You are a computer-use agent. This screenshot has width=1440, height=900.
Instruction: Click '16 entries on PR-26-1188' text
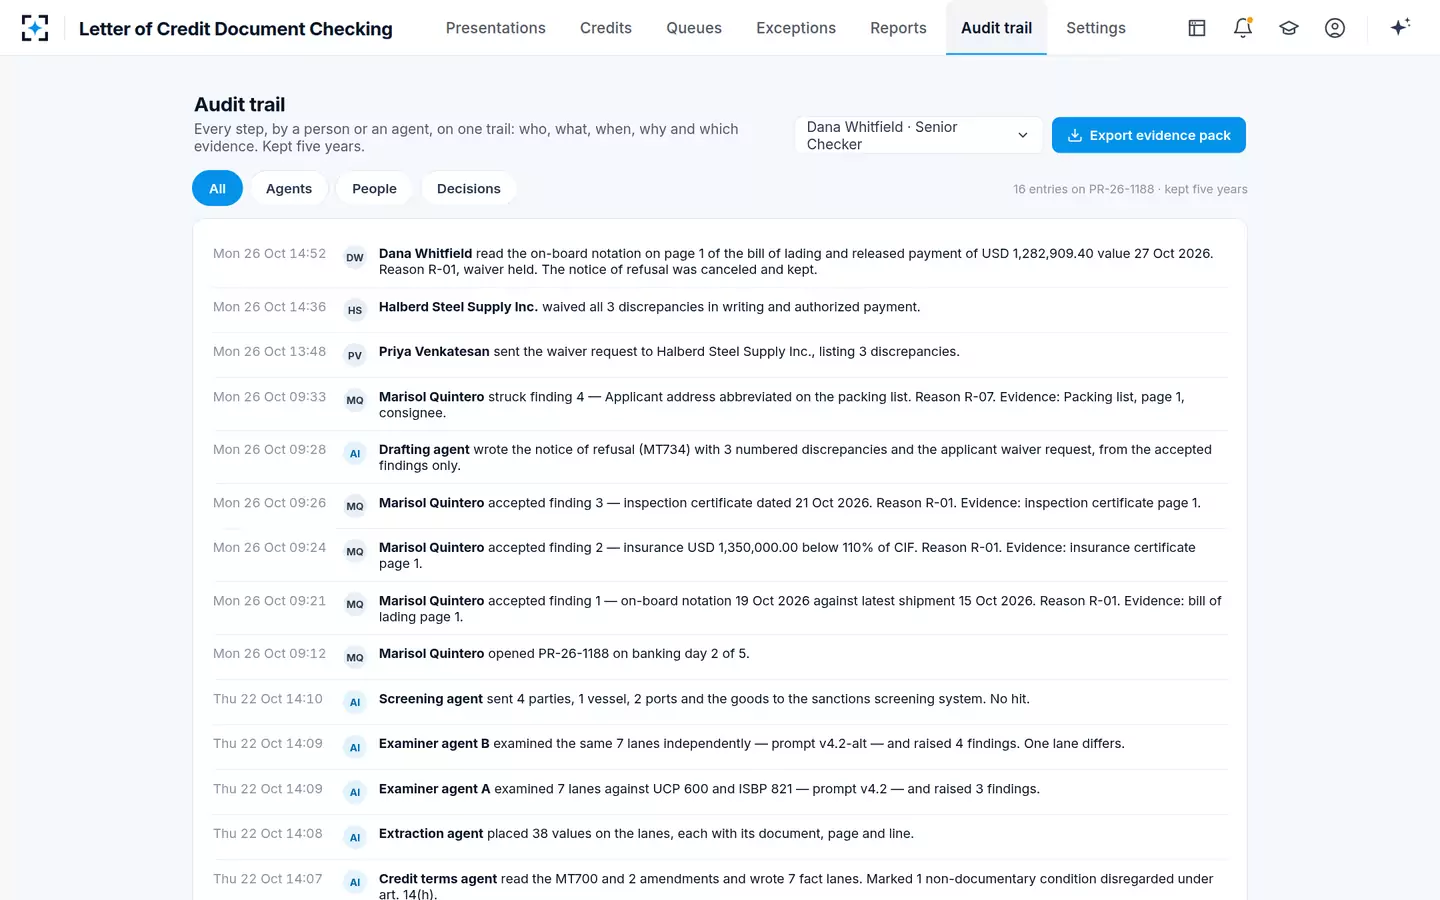(x=1084, y=189)
